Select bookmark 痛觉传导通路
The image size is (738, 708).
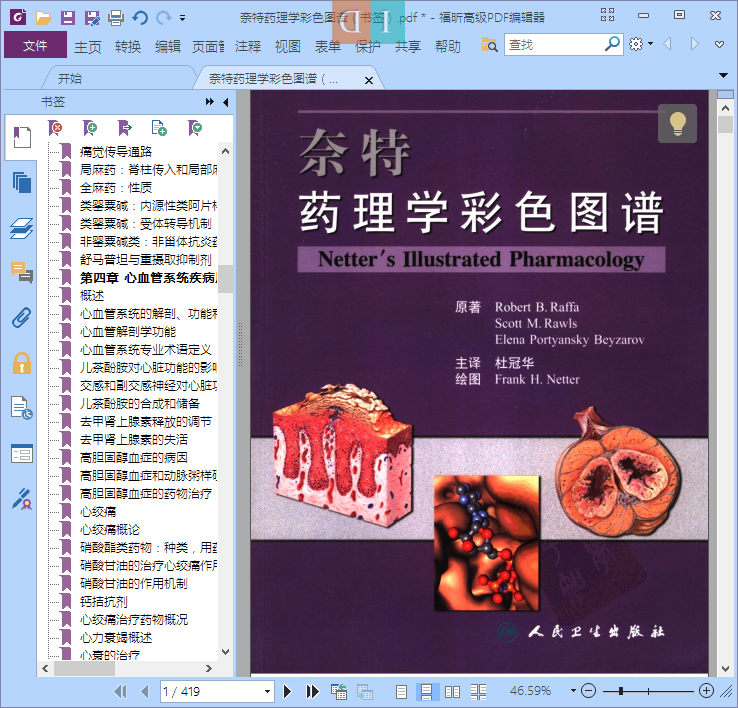(116, 152)
